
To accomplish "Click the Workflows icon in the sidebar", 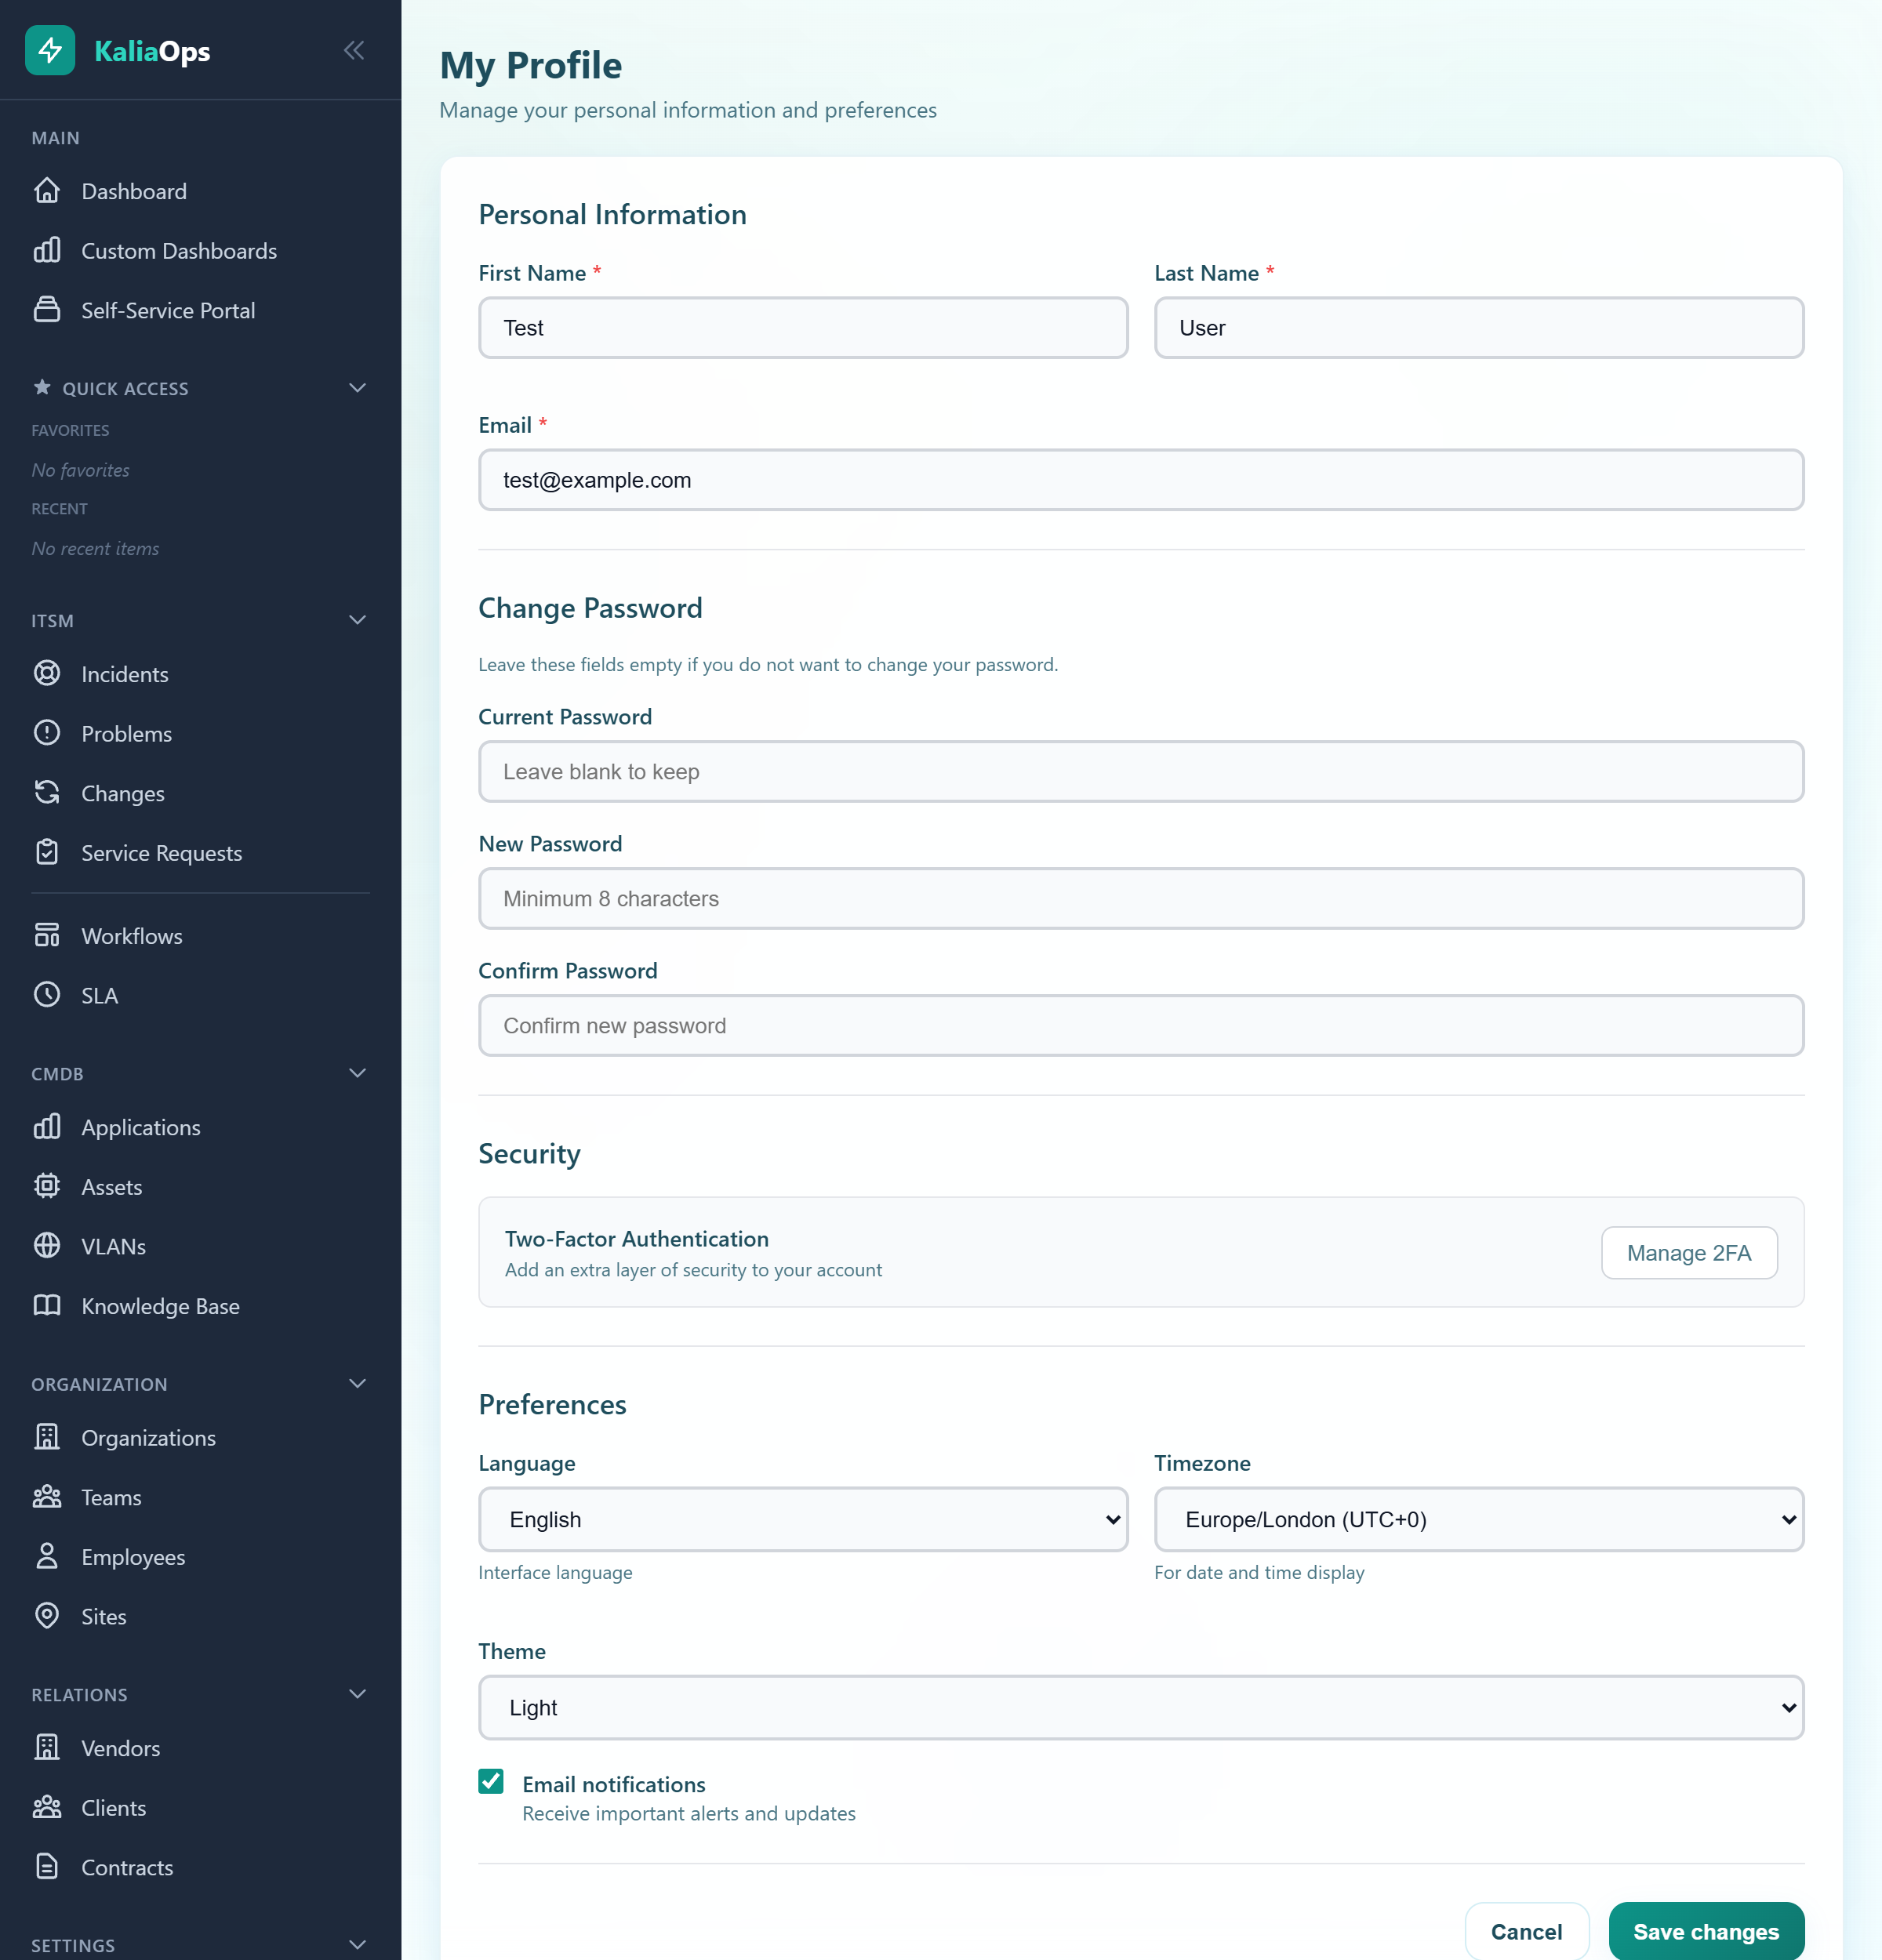I will click(x=48, y=935).
